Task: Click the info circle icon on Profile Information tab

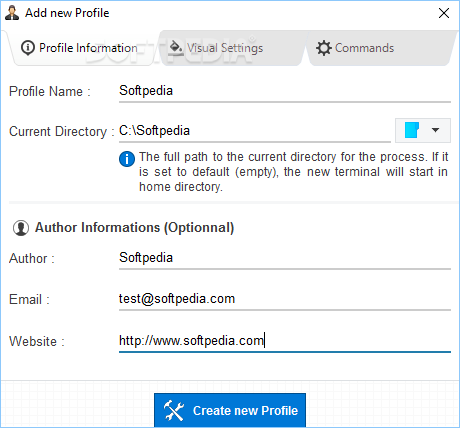Action: click(x=28, y=48)
